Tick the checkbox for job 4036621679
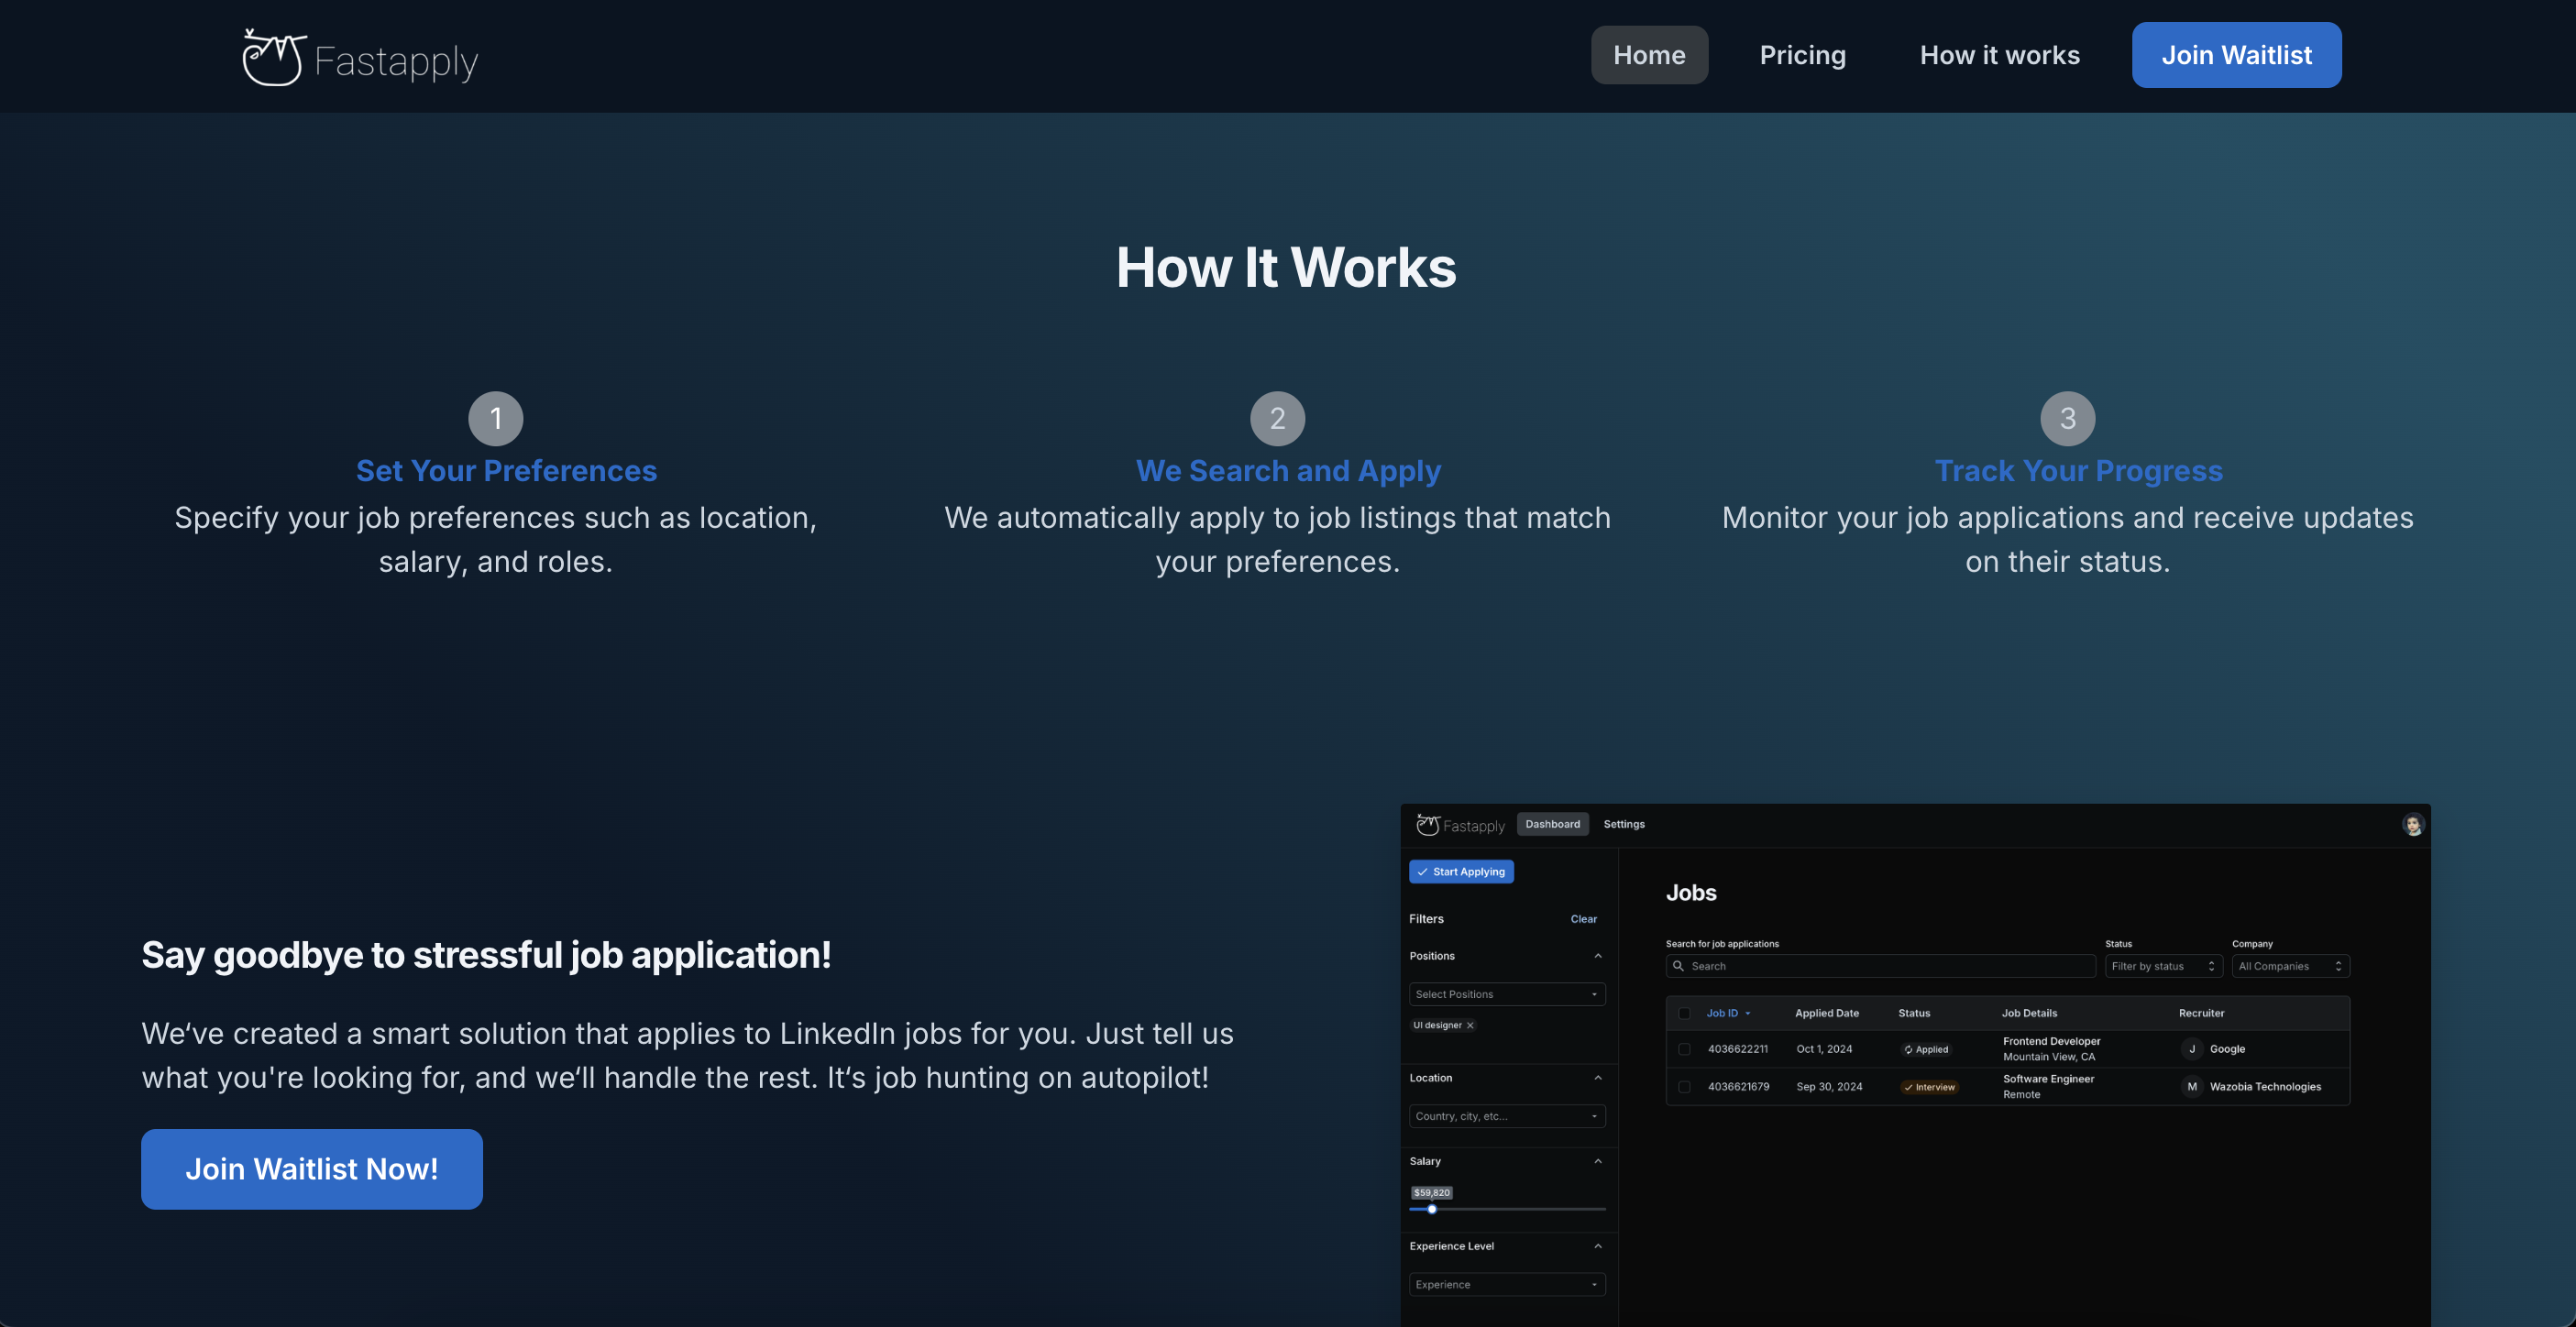The image size is (2576, 1327). coord(1684,1087)
